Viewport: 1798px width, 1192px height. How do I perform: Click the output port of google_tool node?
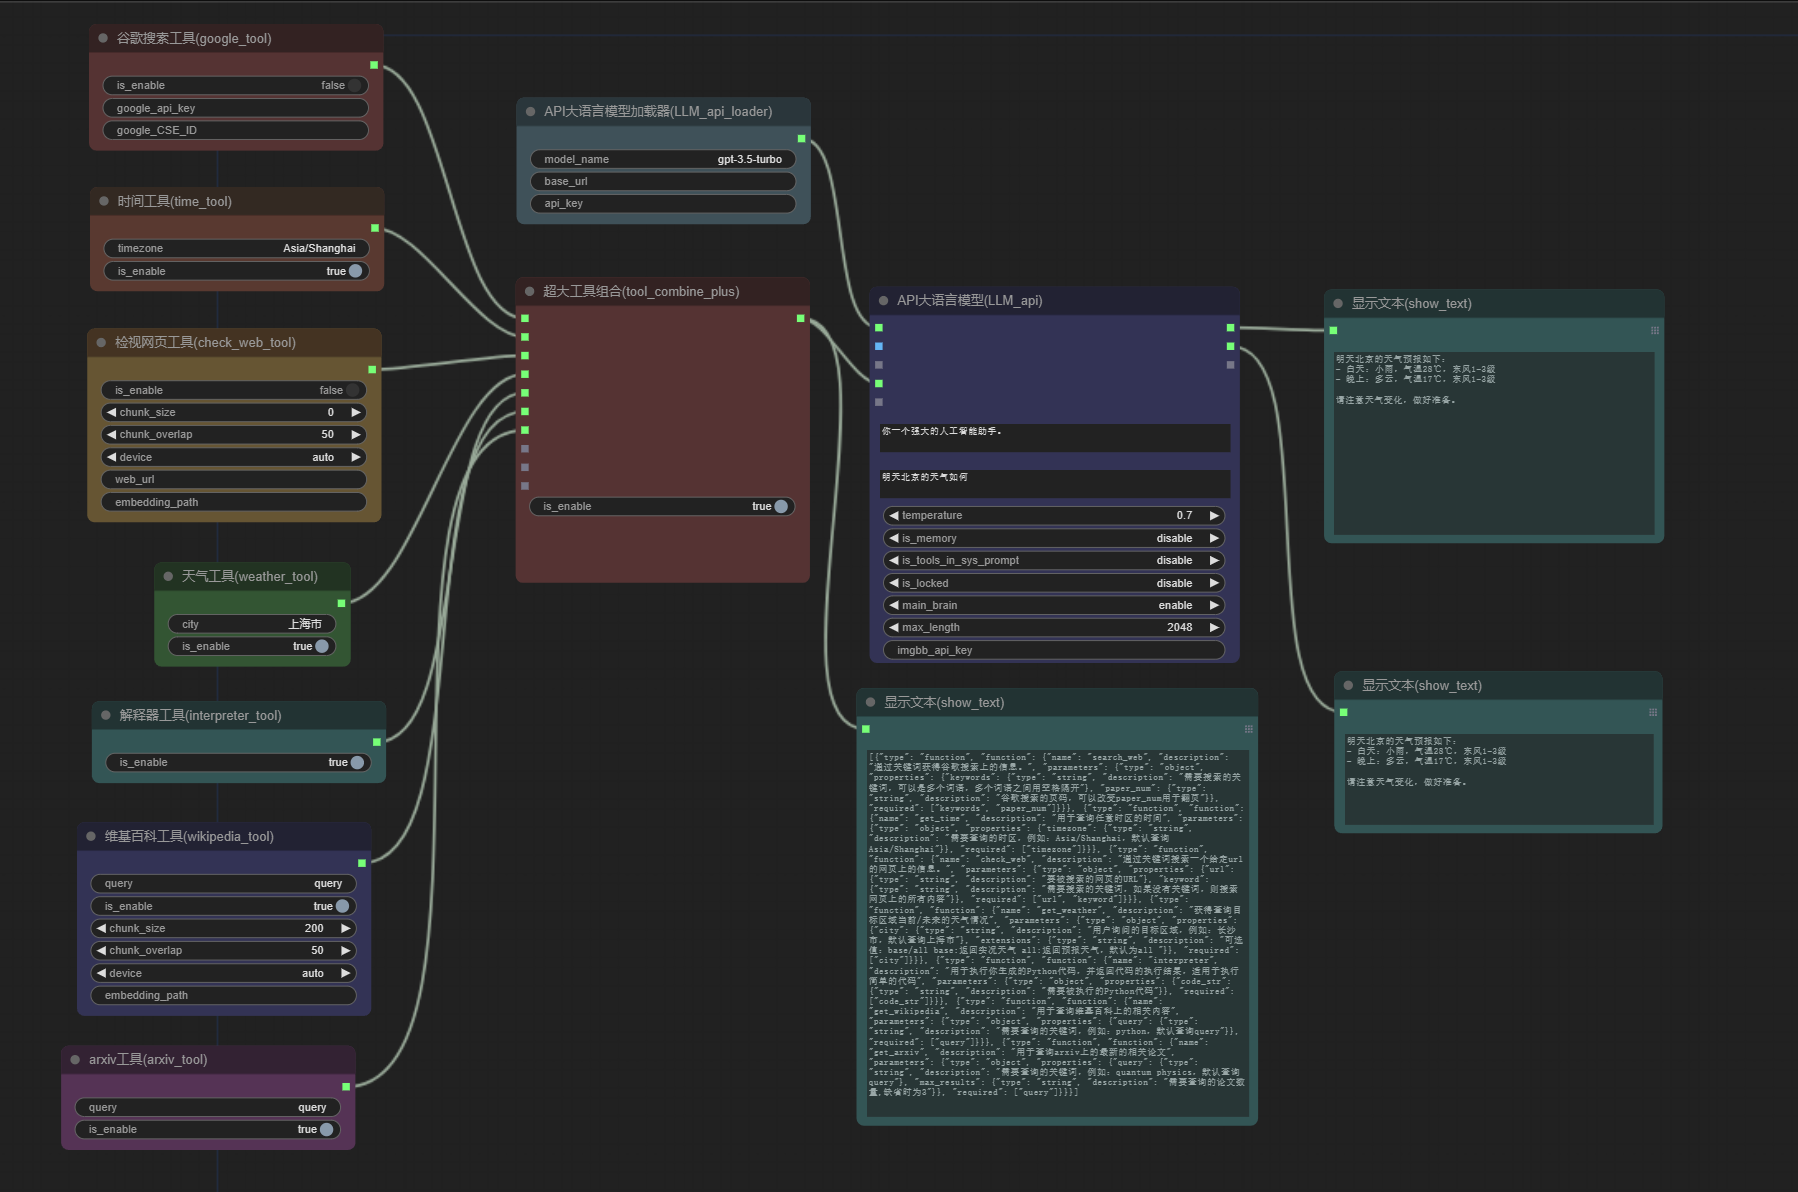point(374,65)
